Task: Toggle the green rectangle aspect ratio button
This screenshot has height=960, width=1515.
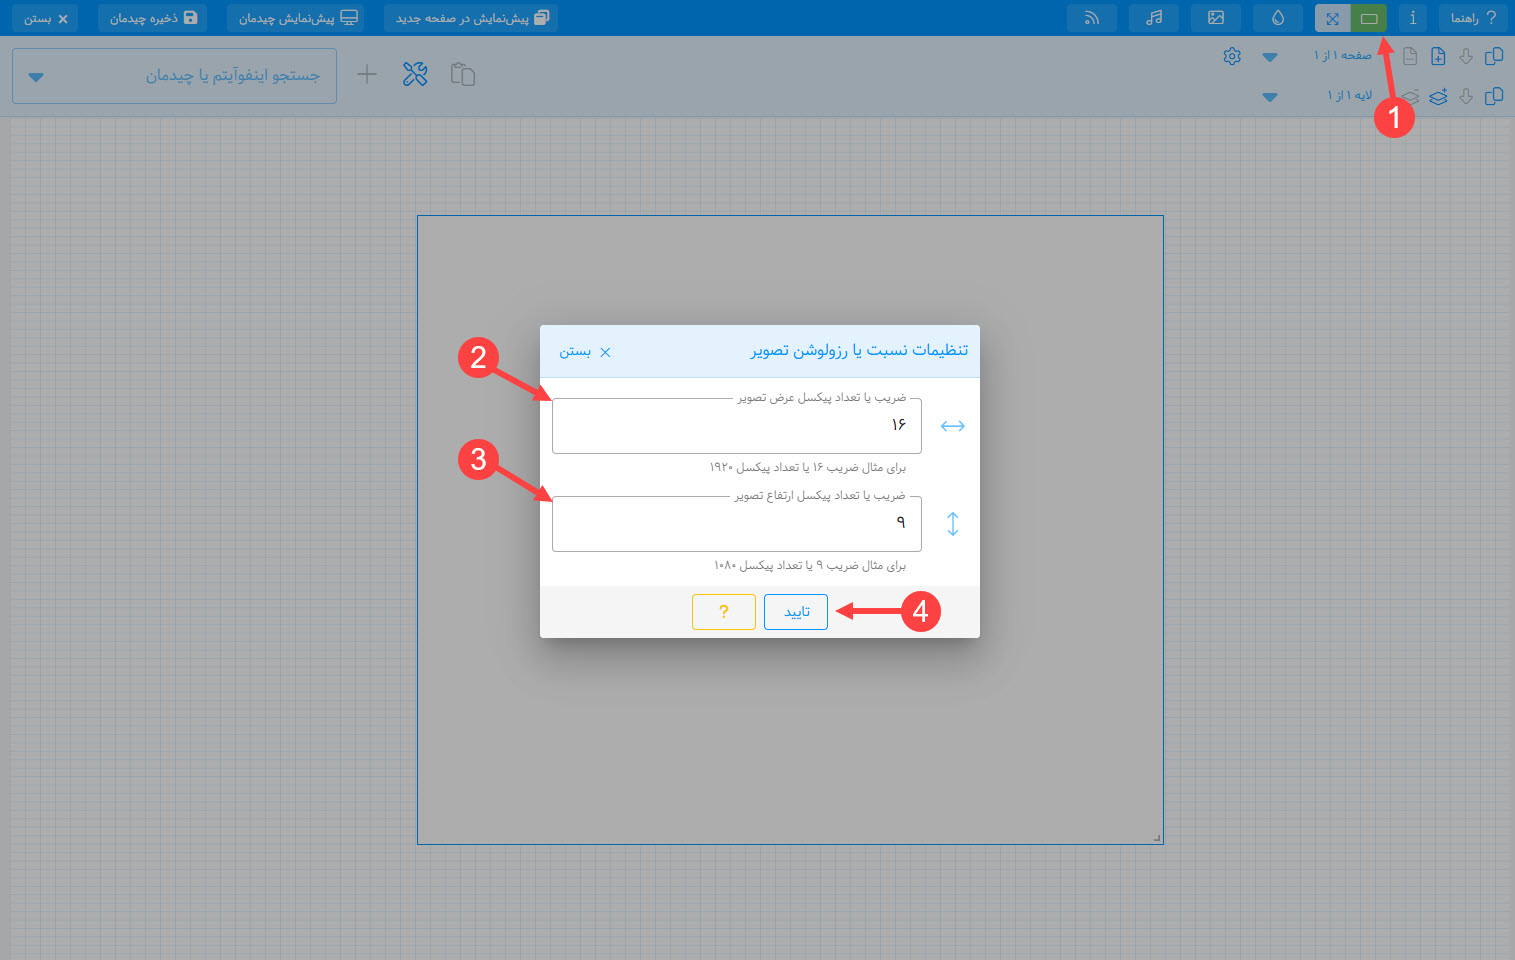Action: coord(1369,18)
